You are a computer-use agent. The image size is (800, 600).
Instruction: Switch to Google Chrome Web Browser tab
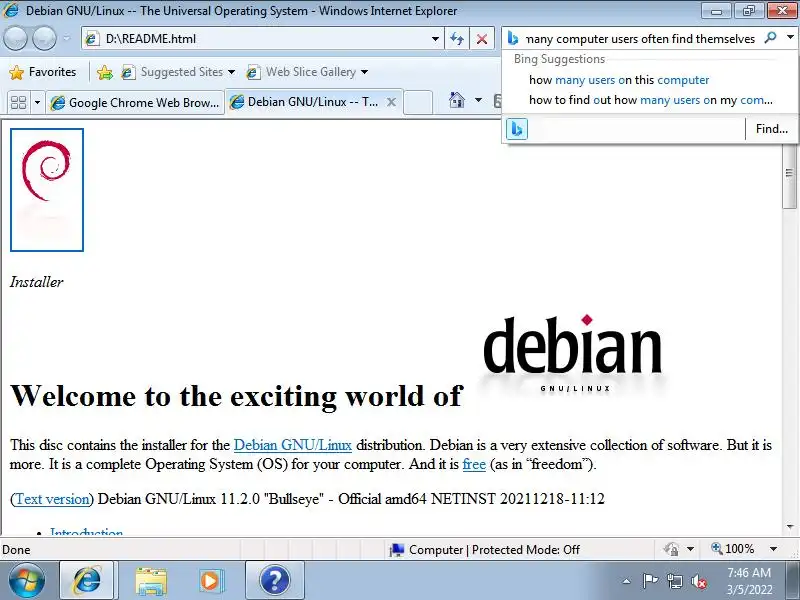pyautogui.click(x=135, y=102)
